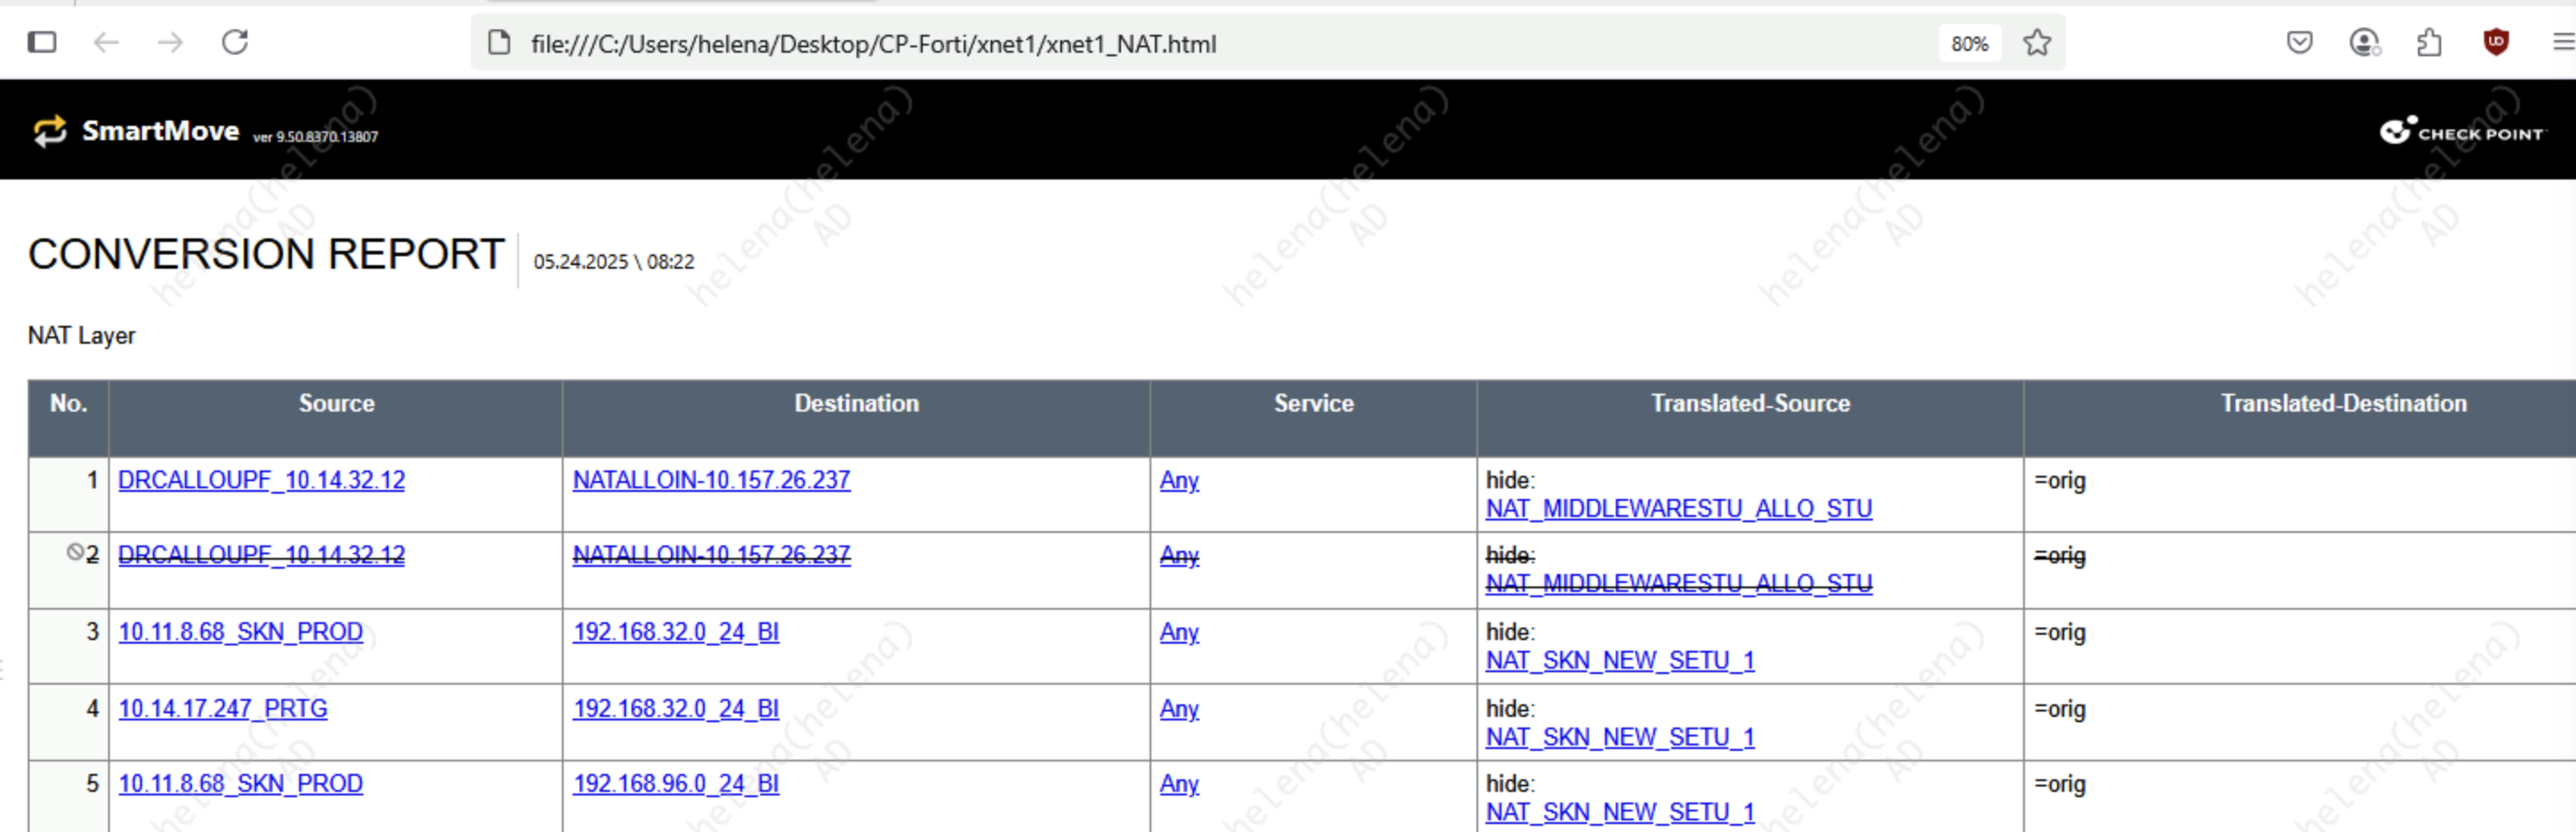Image resolution: width=2576 pixels, height=832 pixels.
Task: Open the Pocket save icon
Action: (x=2299, y=42)
